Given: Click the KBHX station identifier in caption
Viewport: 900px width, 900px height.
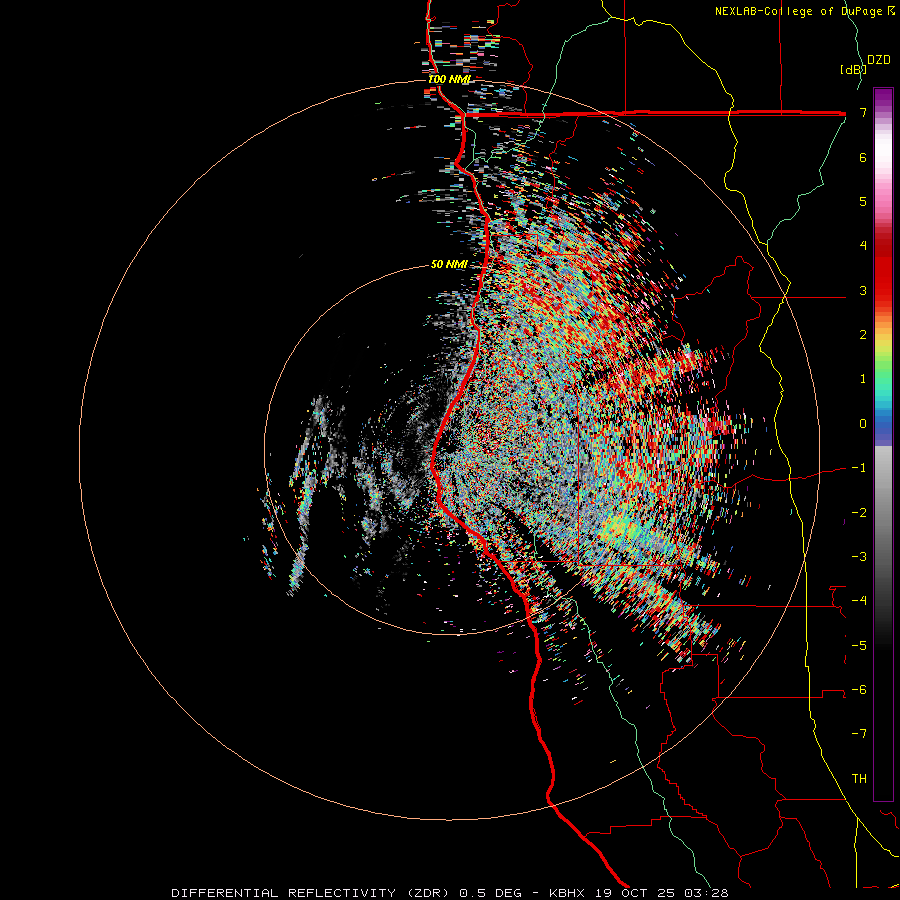Looking at the screenshot, I should pyautogui.click(x=566, y=893).
